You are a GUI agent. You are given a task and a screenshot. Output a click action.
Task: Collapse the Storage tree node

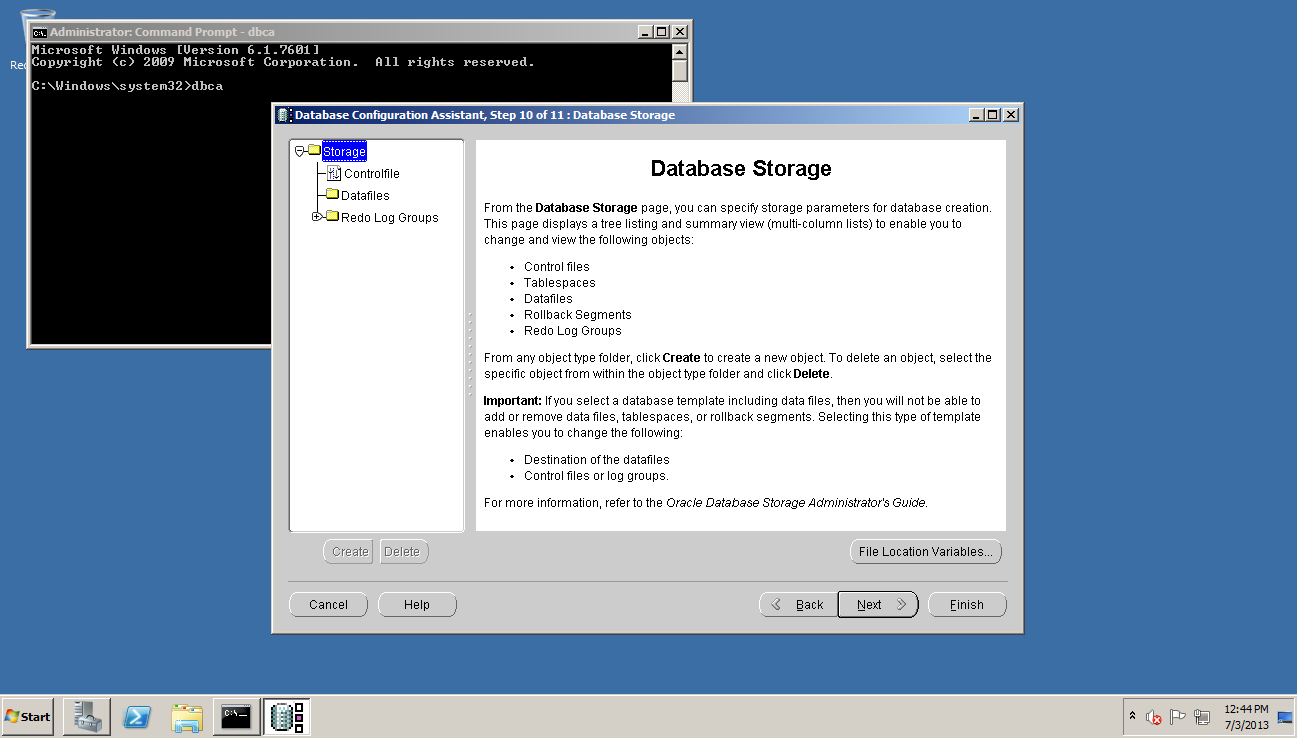point(299,152)
